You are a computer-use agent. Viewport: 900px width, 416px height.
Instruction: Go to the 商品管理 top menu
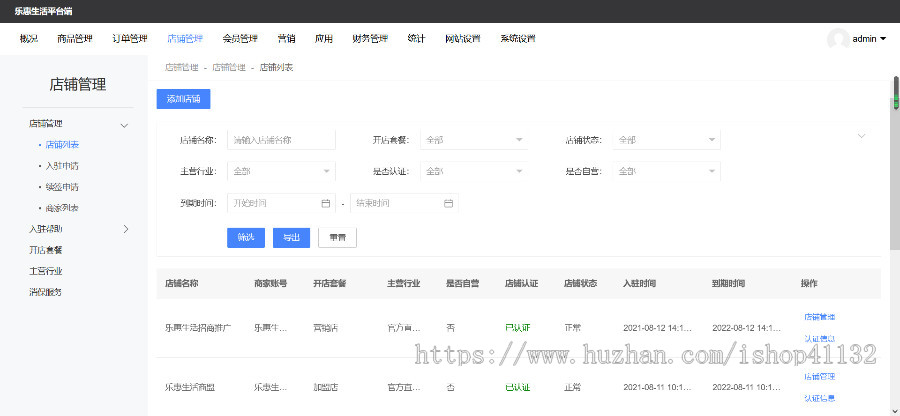click(x=75, y=39)
